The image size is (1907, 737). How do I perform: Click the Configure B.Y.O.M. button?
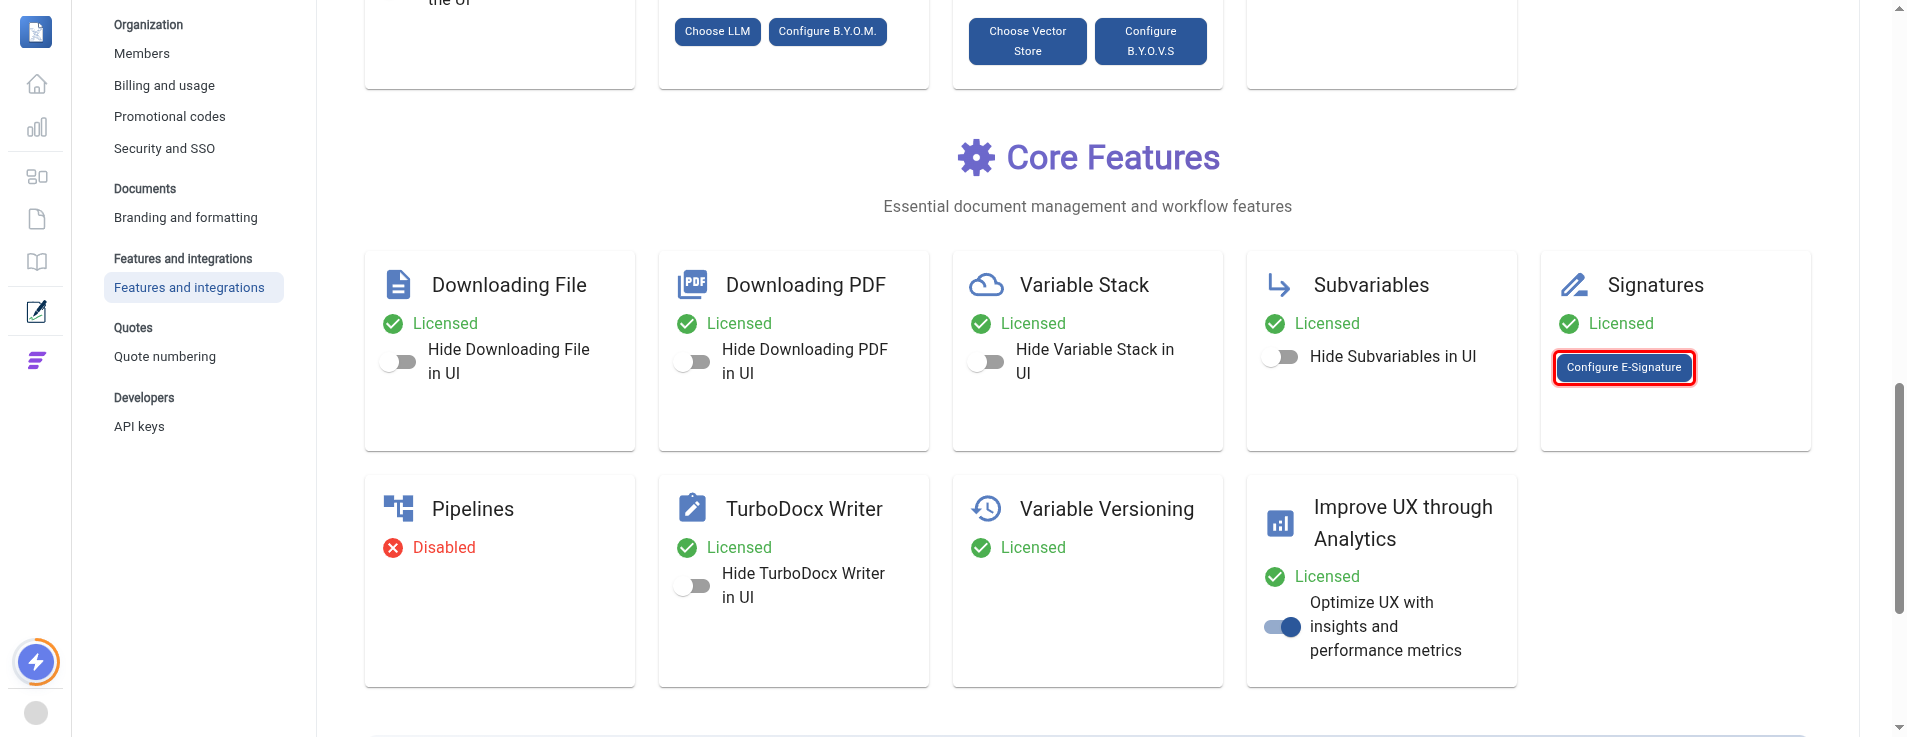pyautogui.click(x=828, y=32)
